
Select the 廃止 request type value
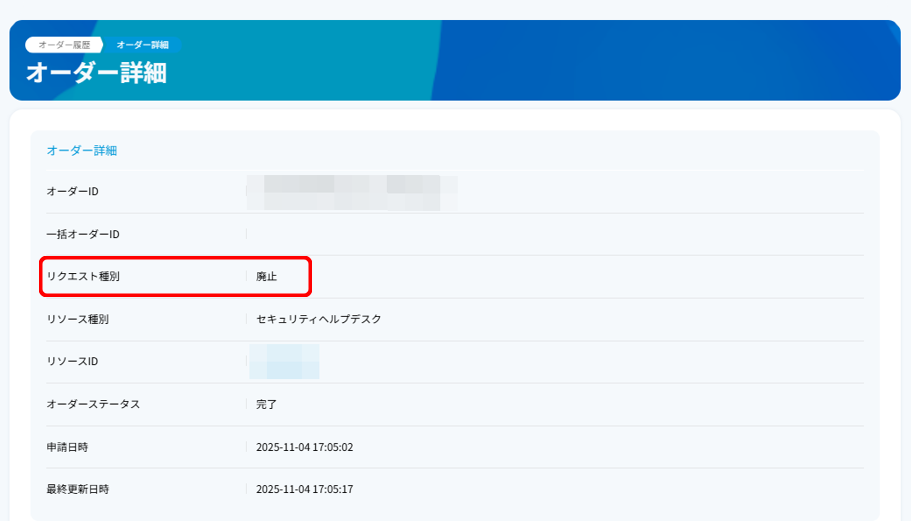coord(267,277)
